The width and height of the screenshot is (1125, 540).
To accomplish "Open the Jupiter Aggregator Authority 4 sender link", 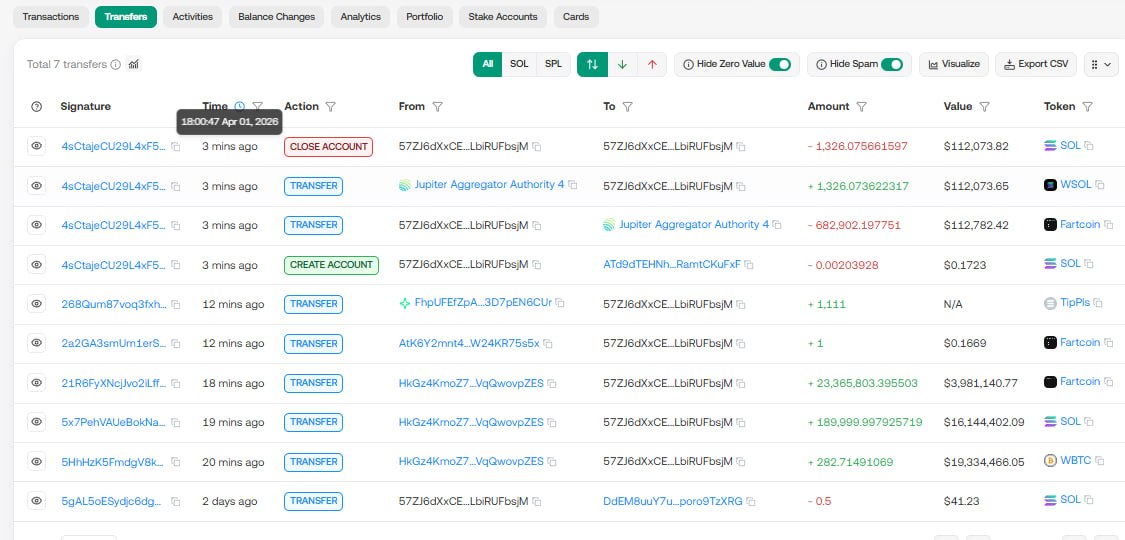I will coord(489,185).
